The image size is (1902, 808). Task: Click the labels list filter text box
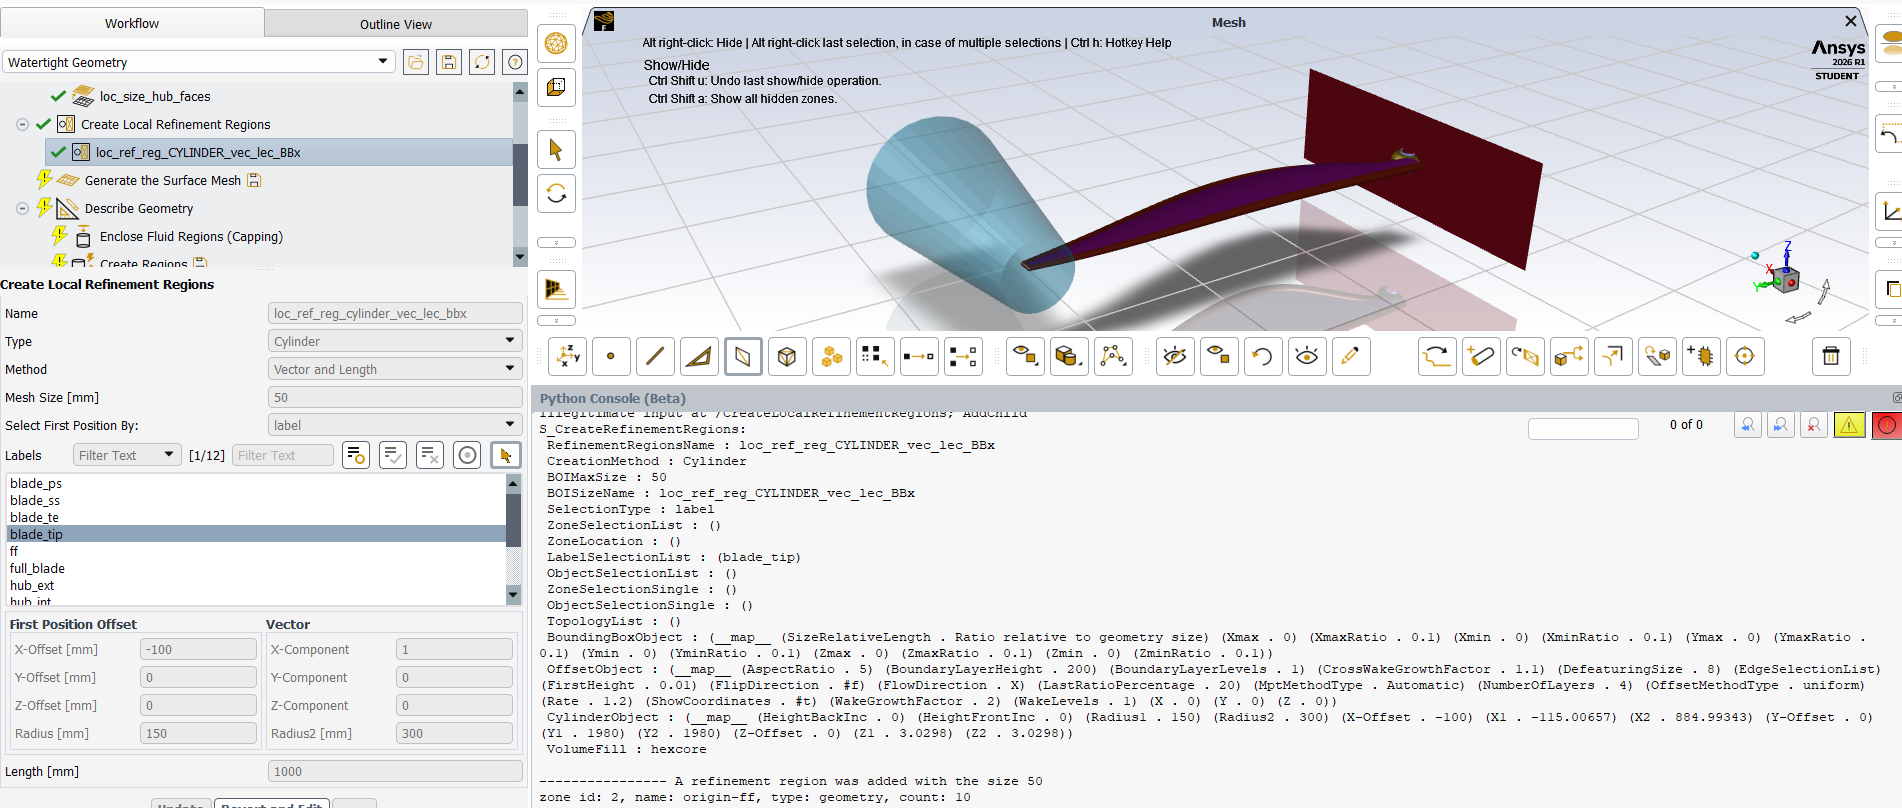pyautogui.click(x=283, y=455)
